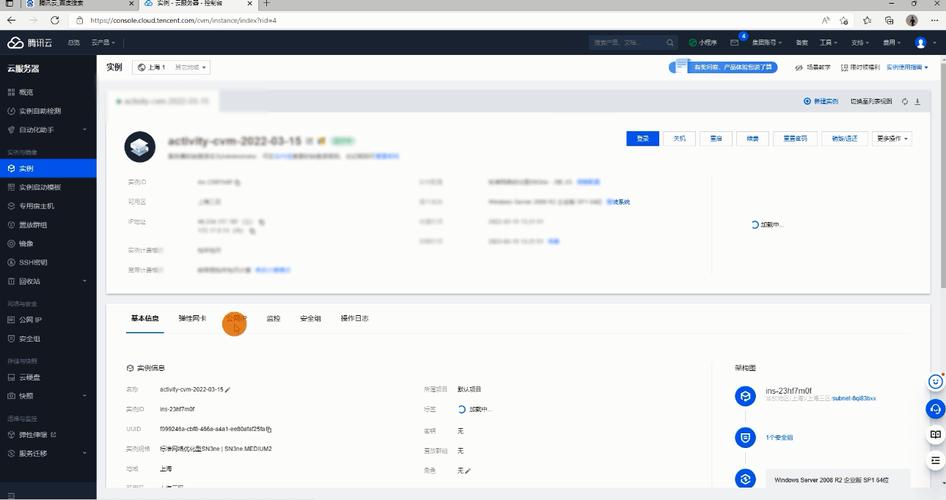Click 新建实例 with the plus icon

821,101
